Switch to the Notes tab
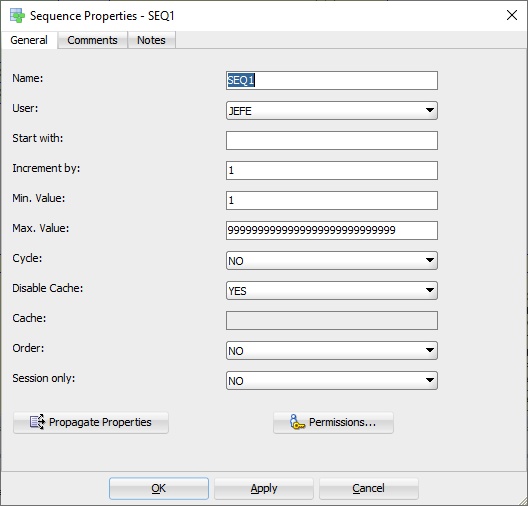The height and width of the screenshot is (506, 528). pyautogui.click(x=151, y=40)
